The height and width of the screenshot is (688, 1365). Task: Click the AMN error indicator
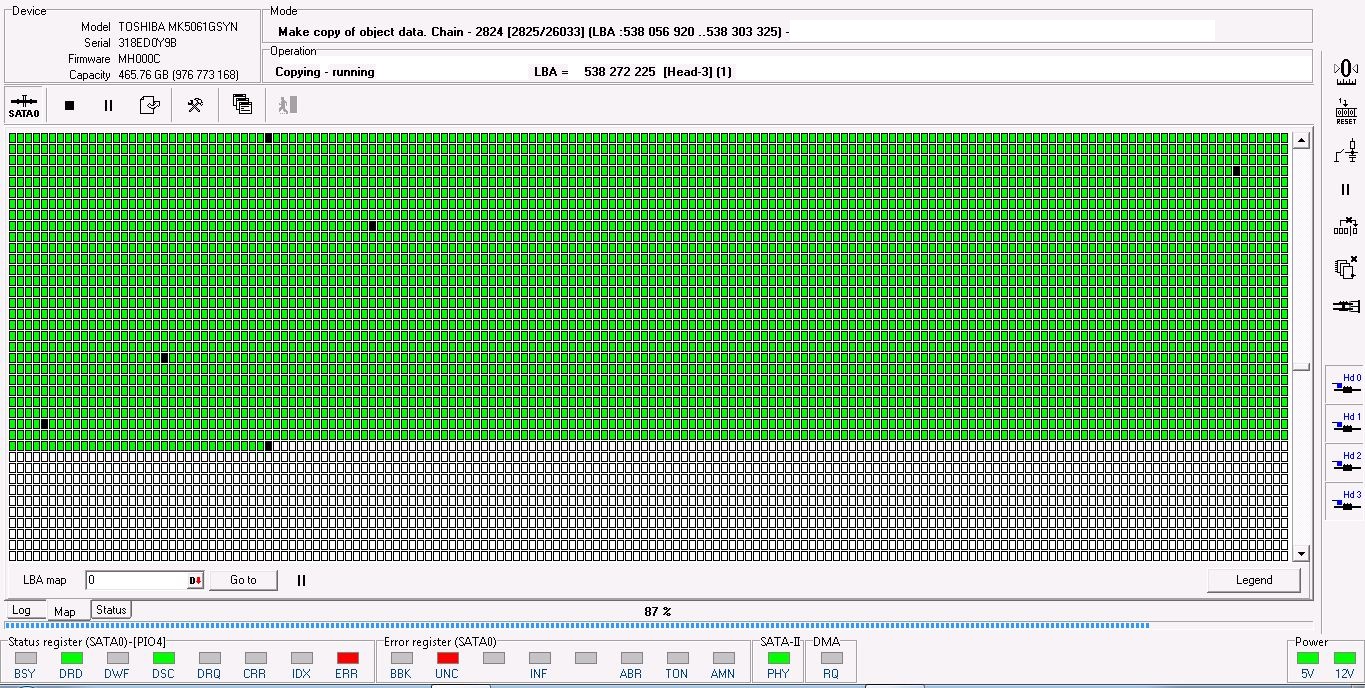pyautogui.click(x=723, y=658)
